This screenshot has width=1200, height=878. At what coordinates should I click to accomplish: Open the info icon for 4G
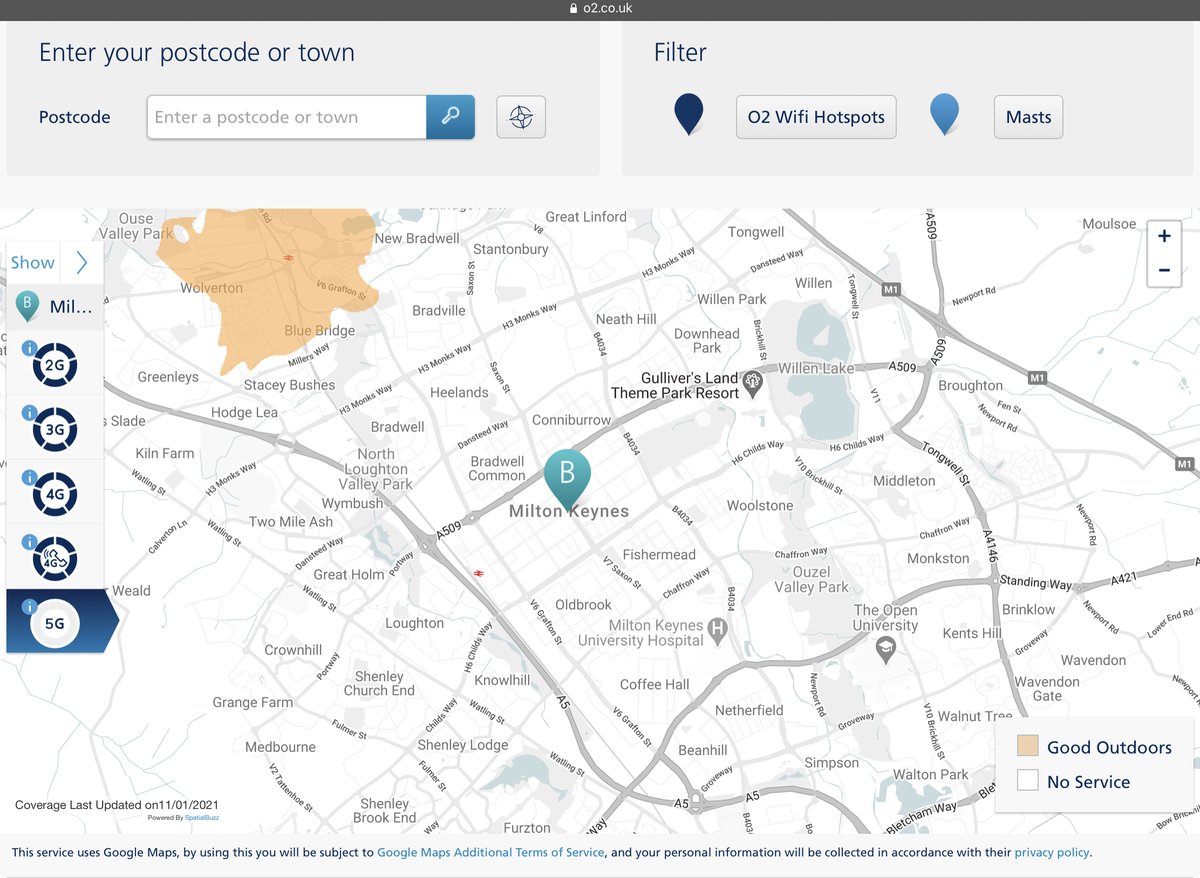29,478
